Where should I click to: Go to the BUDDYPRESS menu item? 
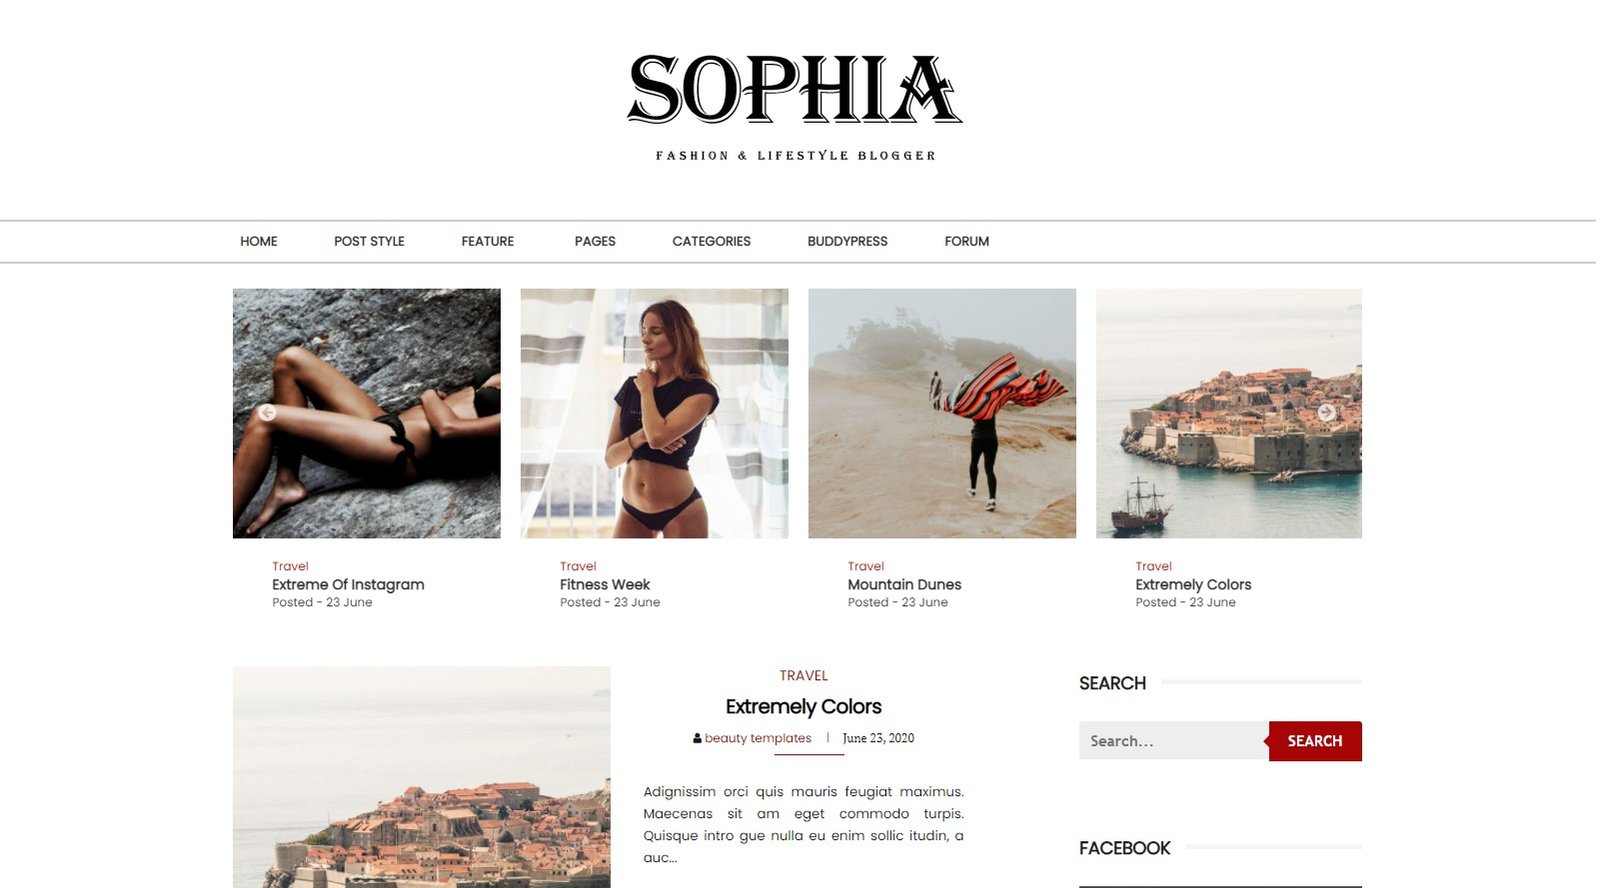[848, 242]
